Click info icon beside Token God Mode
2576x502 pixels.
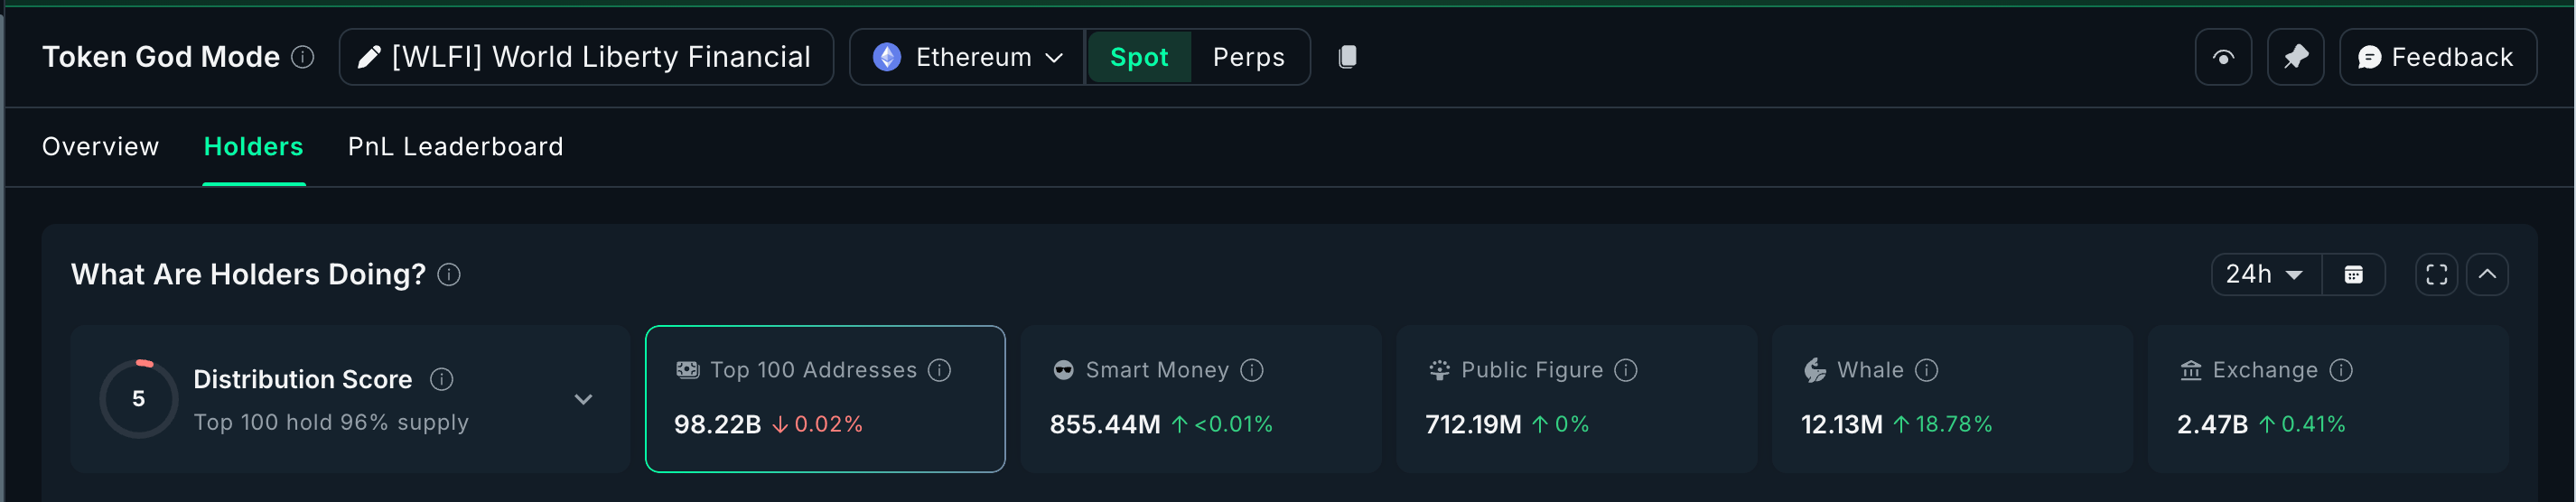coord(302,57)
